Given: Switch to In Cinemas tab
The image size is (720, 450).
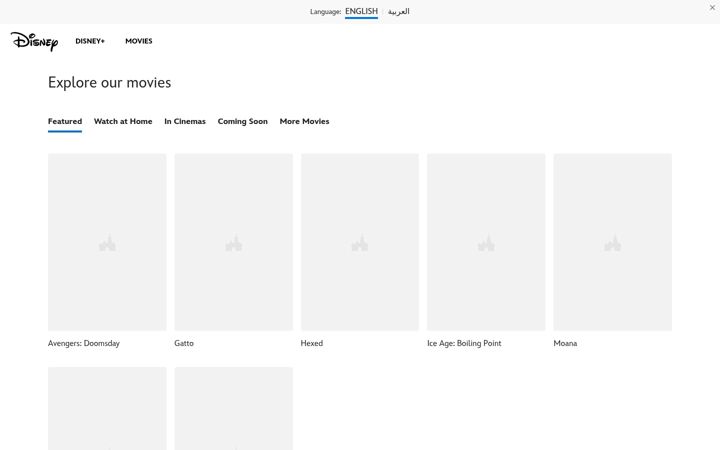Looking at the screenshot, I should [x=185, y=122].
